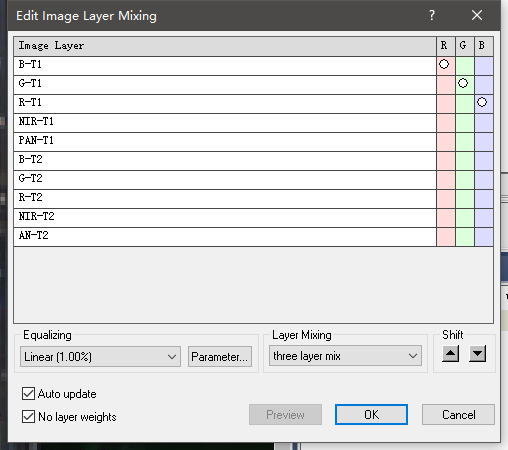Select the AN-T2 layer name
508x450 pixels.
click(34, 235)
